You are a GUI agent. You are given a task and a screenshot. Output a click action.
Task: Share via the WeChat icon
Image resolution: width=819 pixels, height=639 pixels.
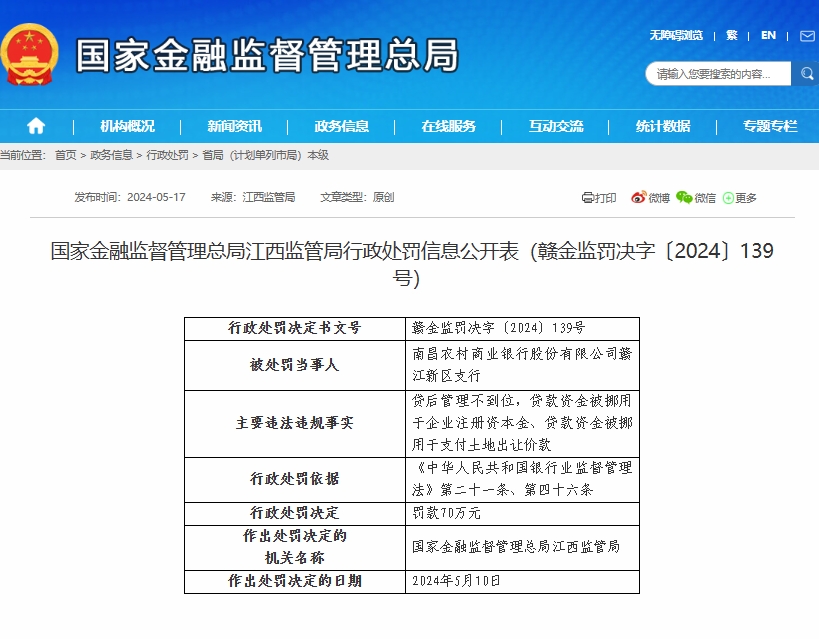click(684, 197)
